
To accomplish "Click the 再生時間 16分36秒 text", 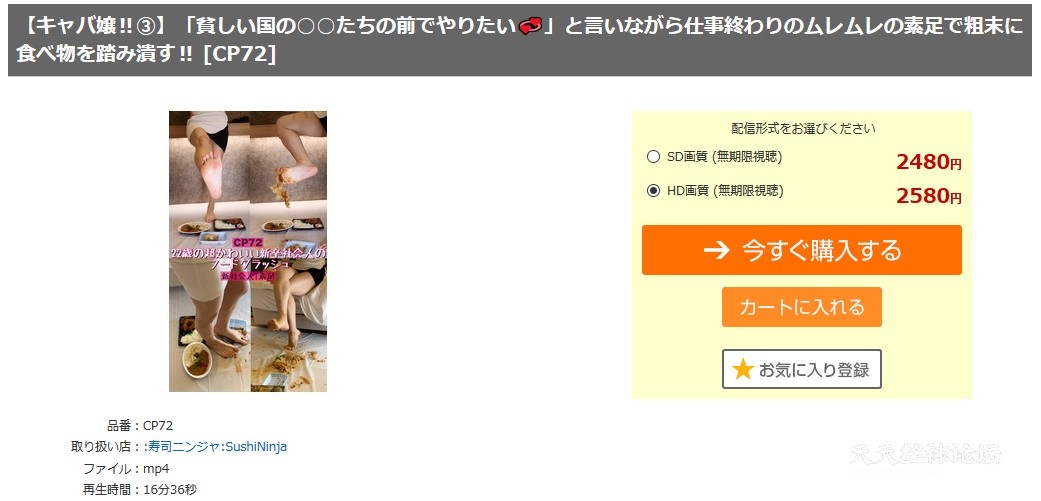I will tap(139, 490).
